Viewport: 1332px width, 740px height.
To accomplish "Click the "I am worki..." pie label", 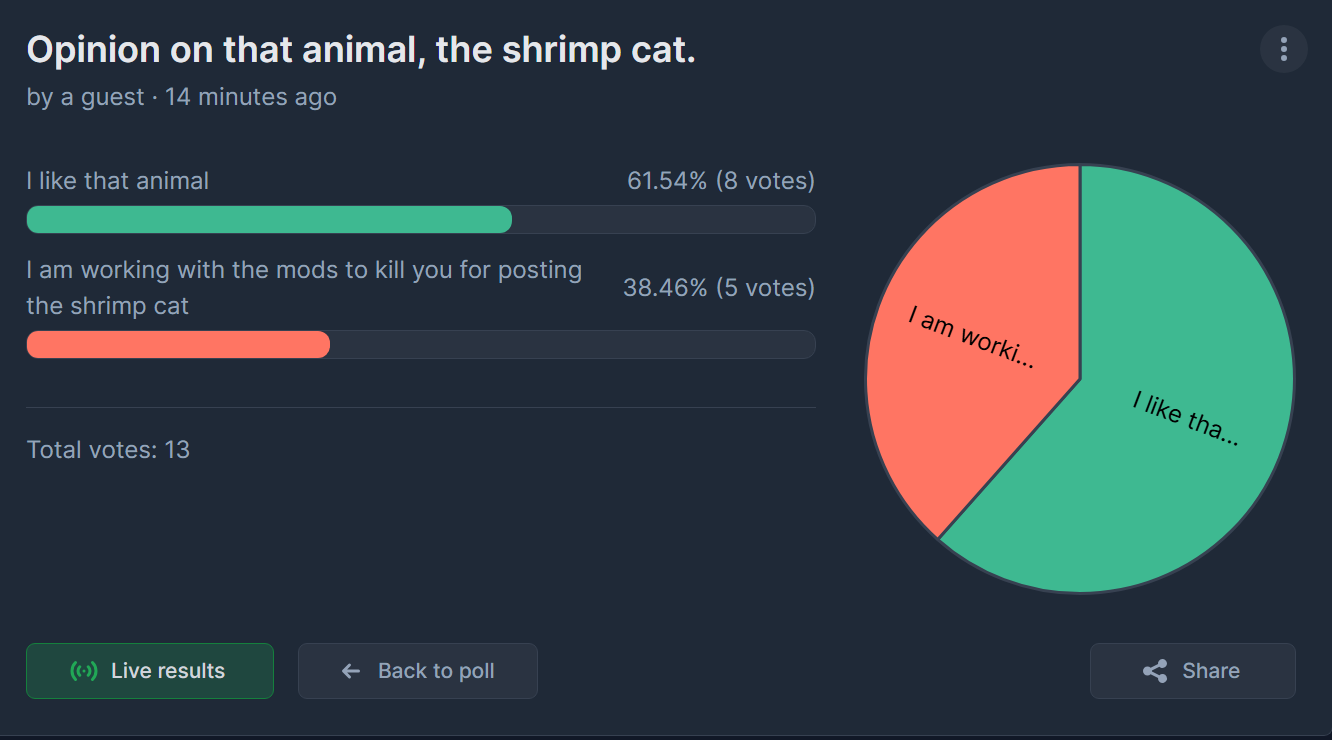I will coord(972,338).
